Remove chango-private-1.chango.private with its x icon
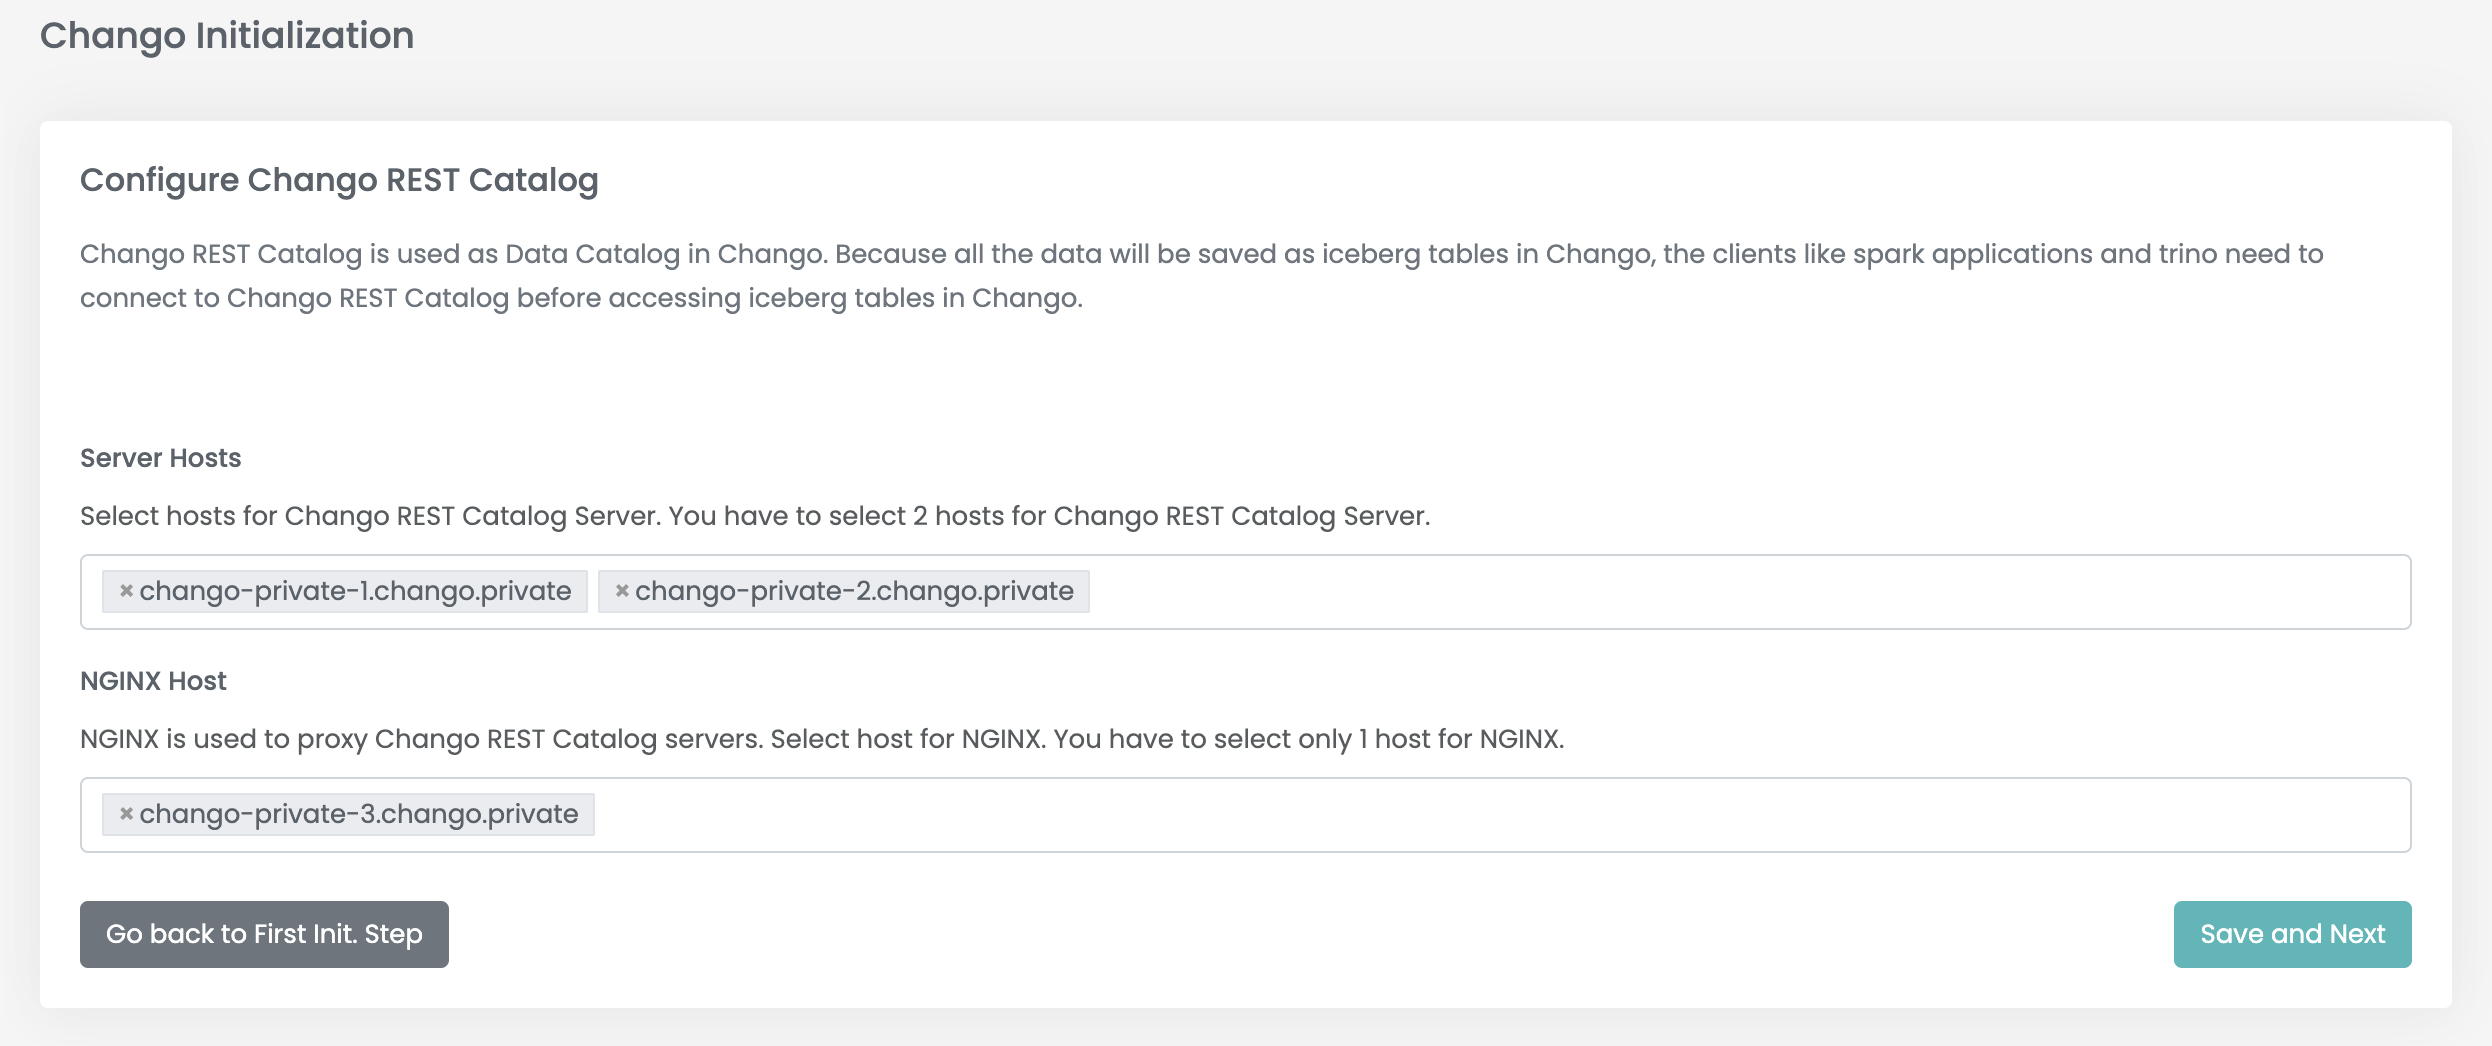 pos(126,591)
